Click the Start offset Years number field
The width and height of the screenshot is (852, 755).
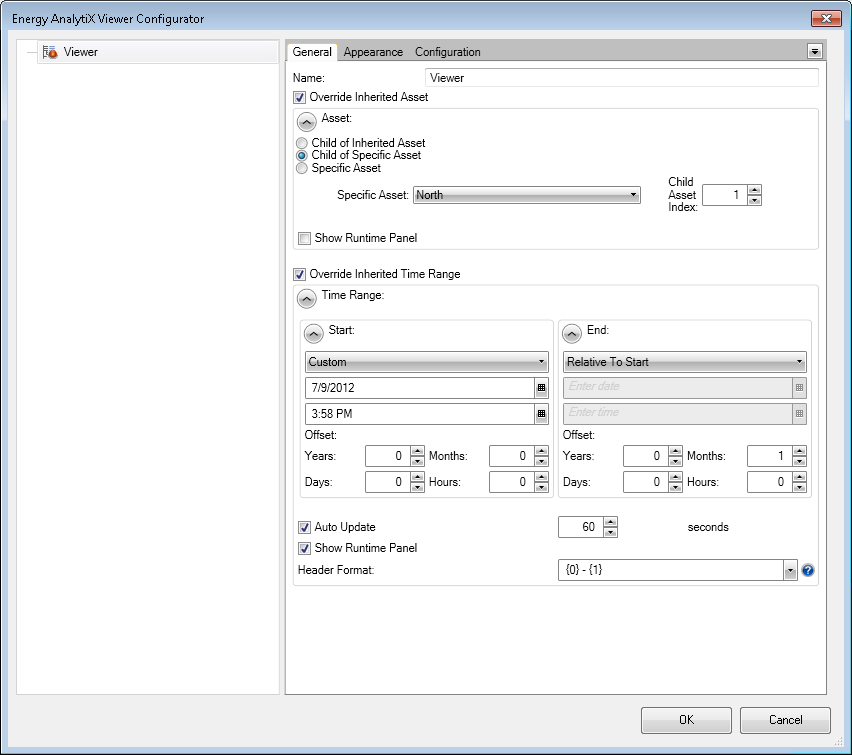click(x=388, y=456)
